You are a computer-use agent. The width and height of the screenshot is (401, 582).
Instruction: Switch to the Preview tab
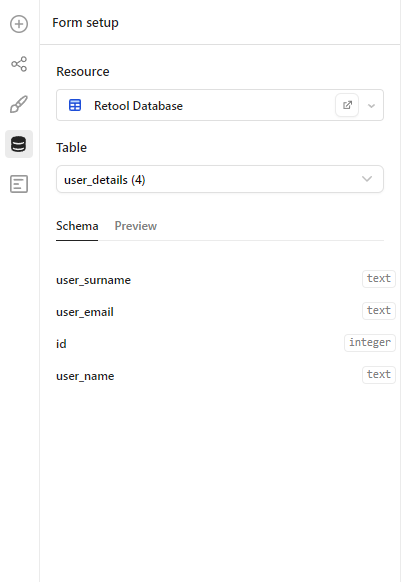pyautogui.click(x=136, y=226)
